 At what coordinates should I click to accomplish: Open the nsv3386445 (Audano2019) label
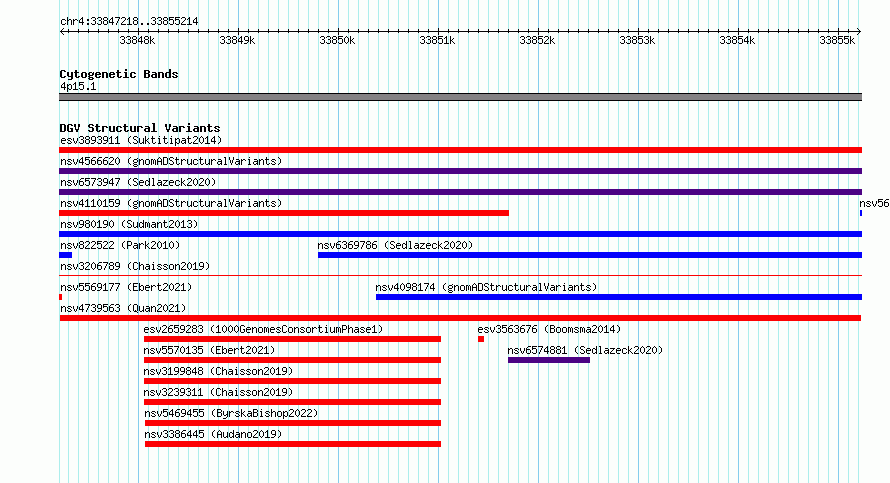coord(213,434)
